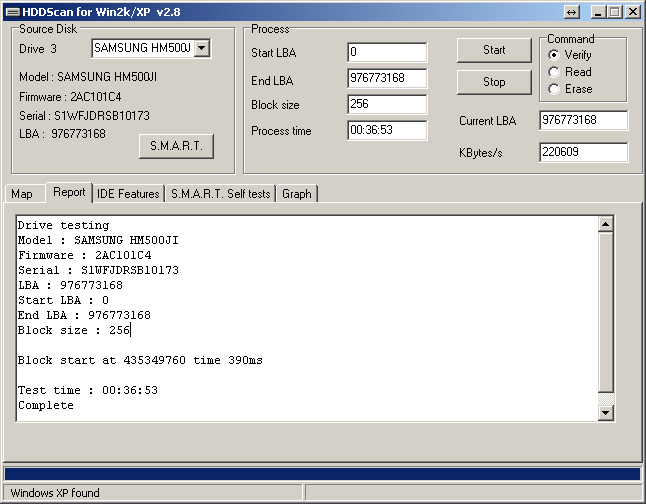This screenshot has height=504, width=646.
Task: Click the Block size input field
Action: (387, 104)
